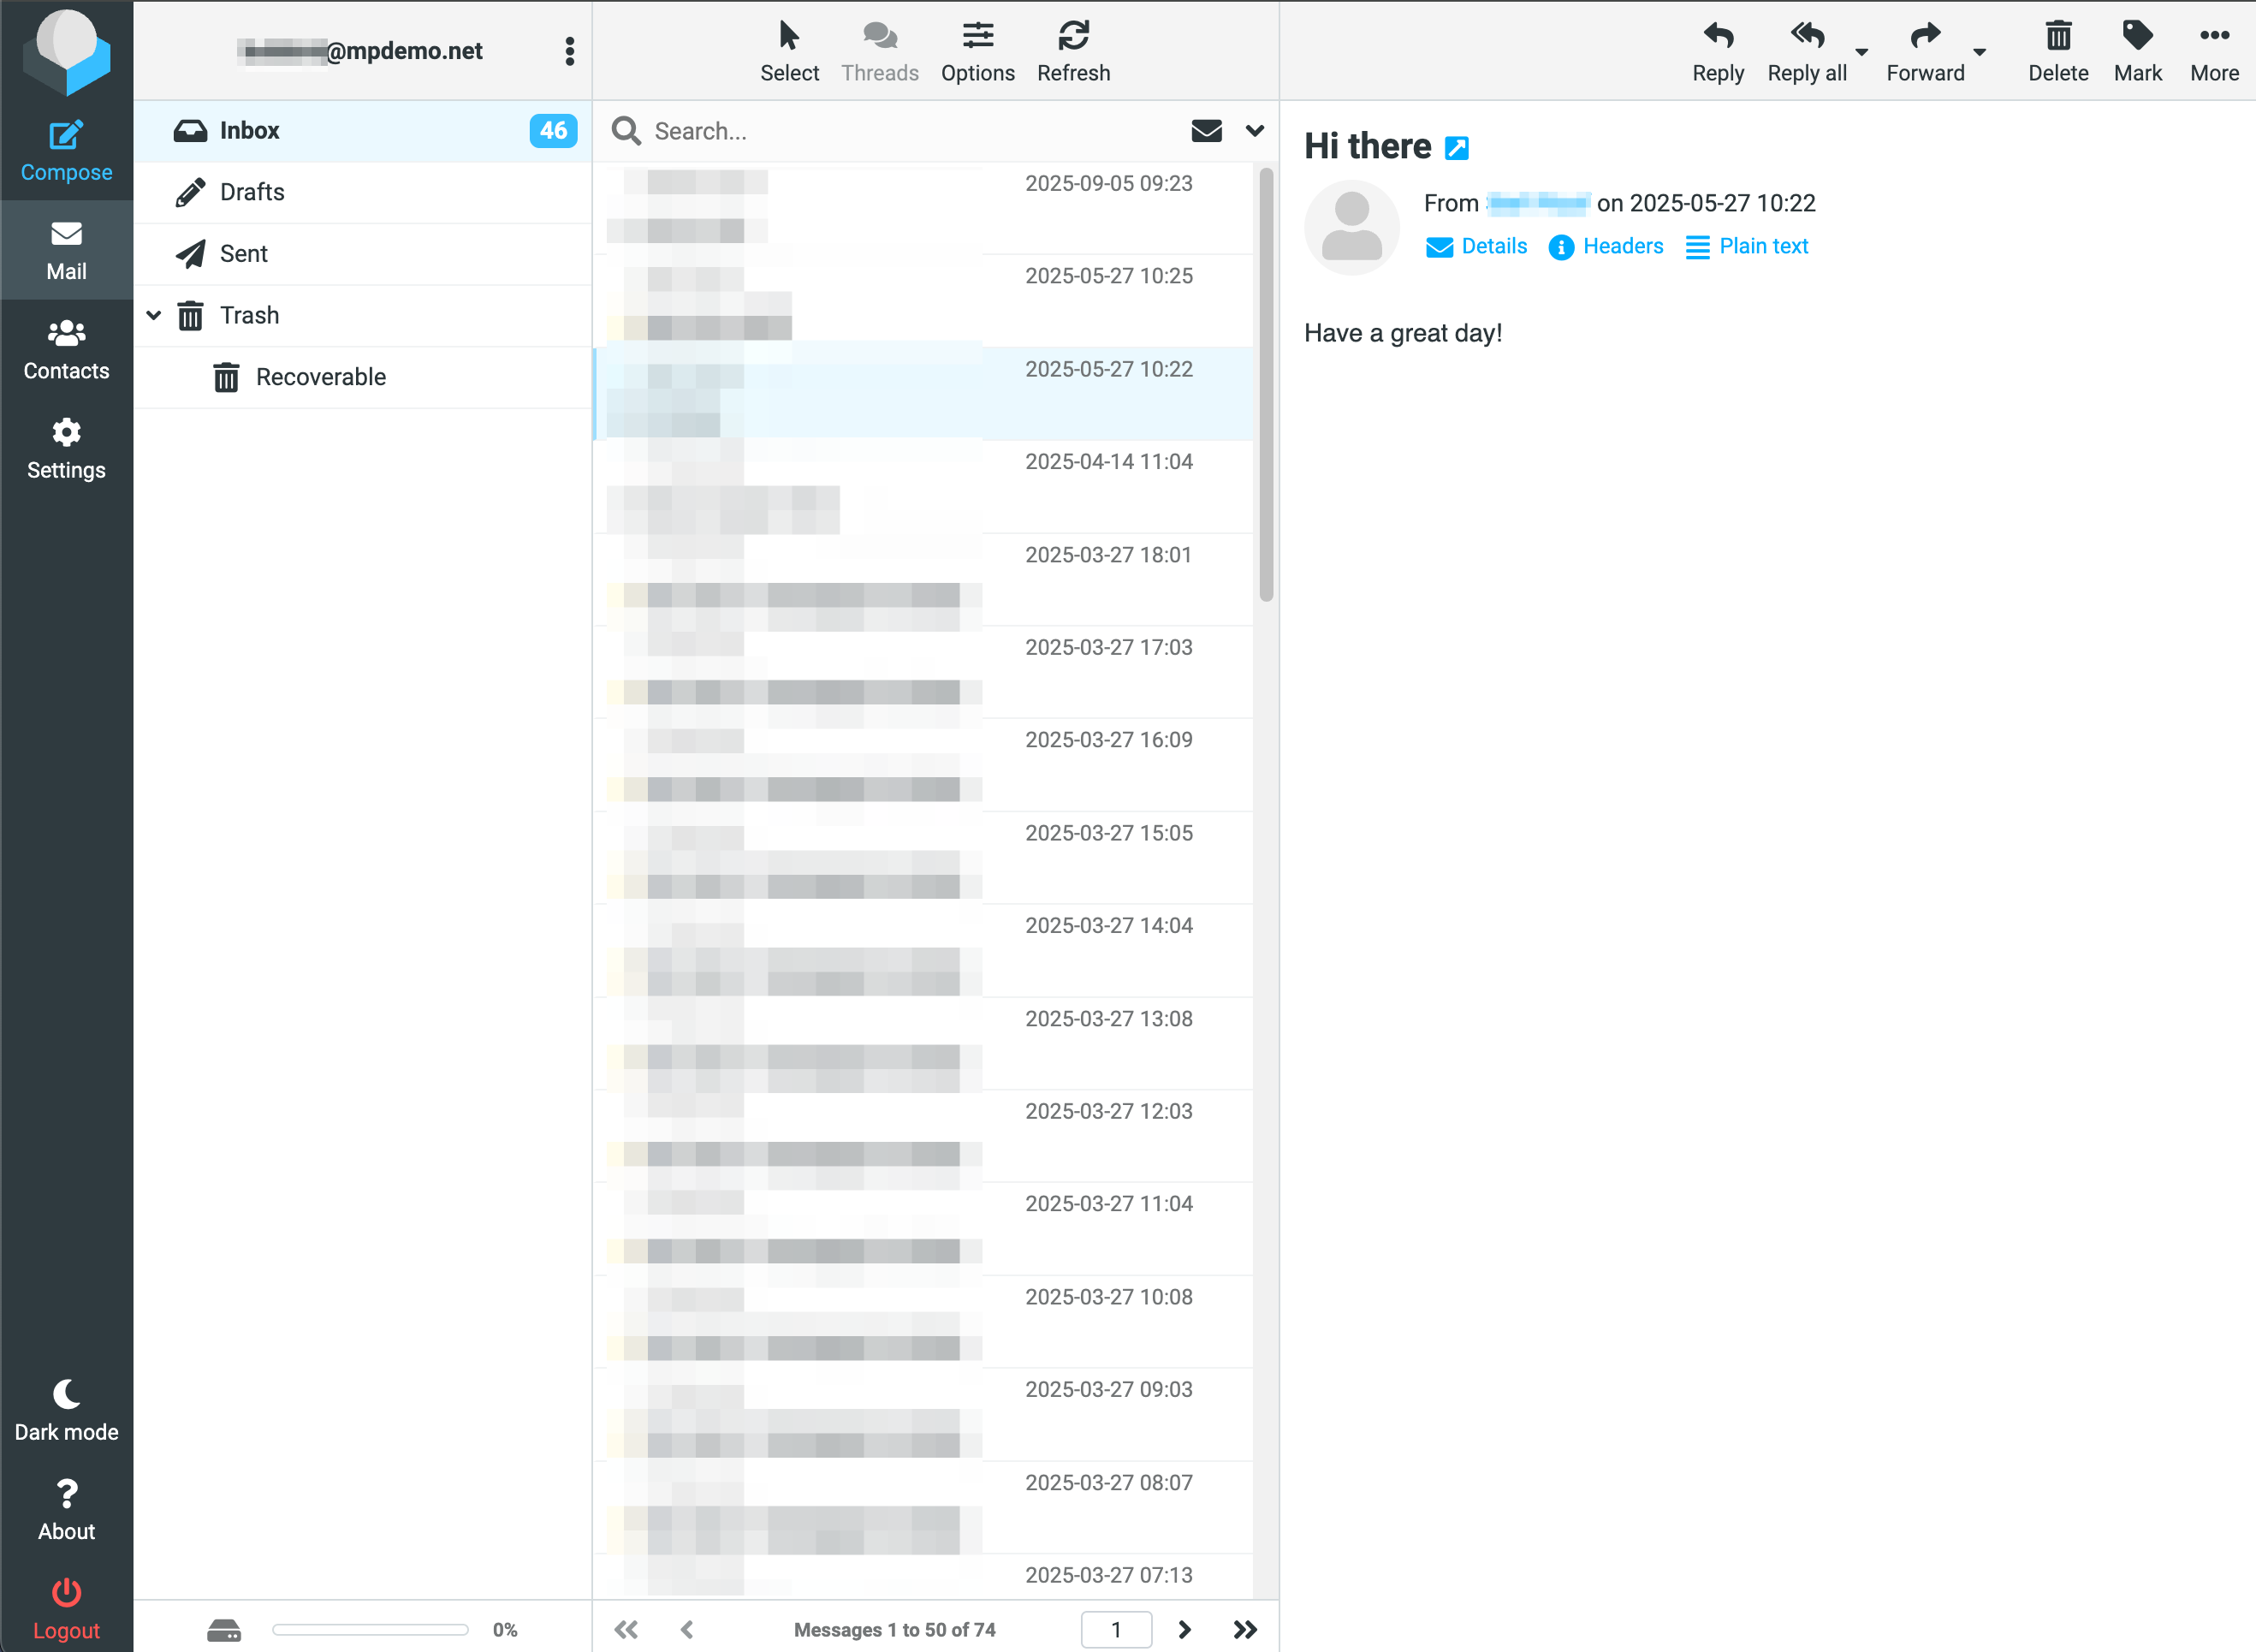Click the message list scrollbar
The image size is (2256, 1652).
tap(1266, 385)
